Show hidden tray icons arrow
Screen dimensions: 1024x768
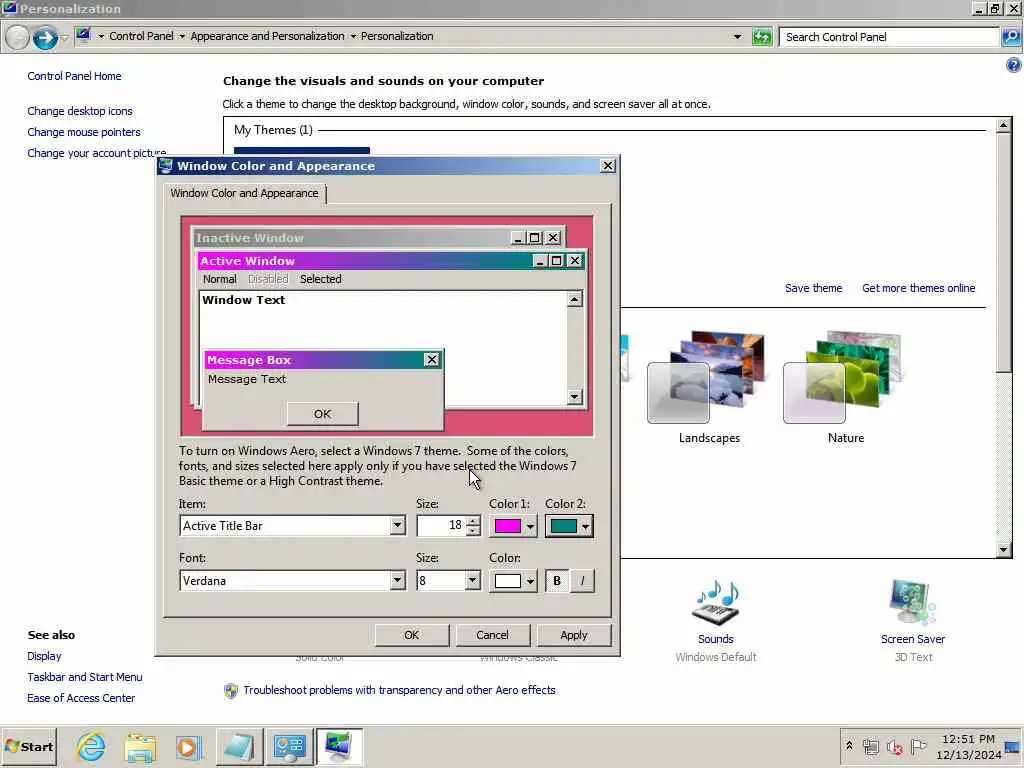coord(849,745)
